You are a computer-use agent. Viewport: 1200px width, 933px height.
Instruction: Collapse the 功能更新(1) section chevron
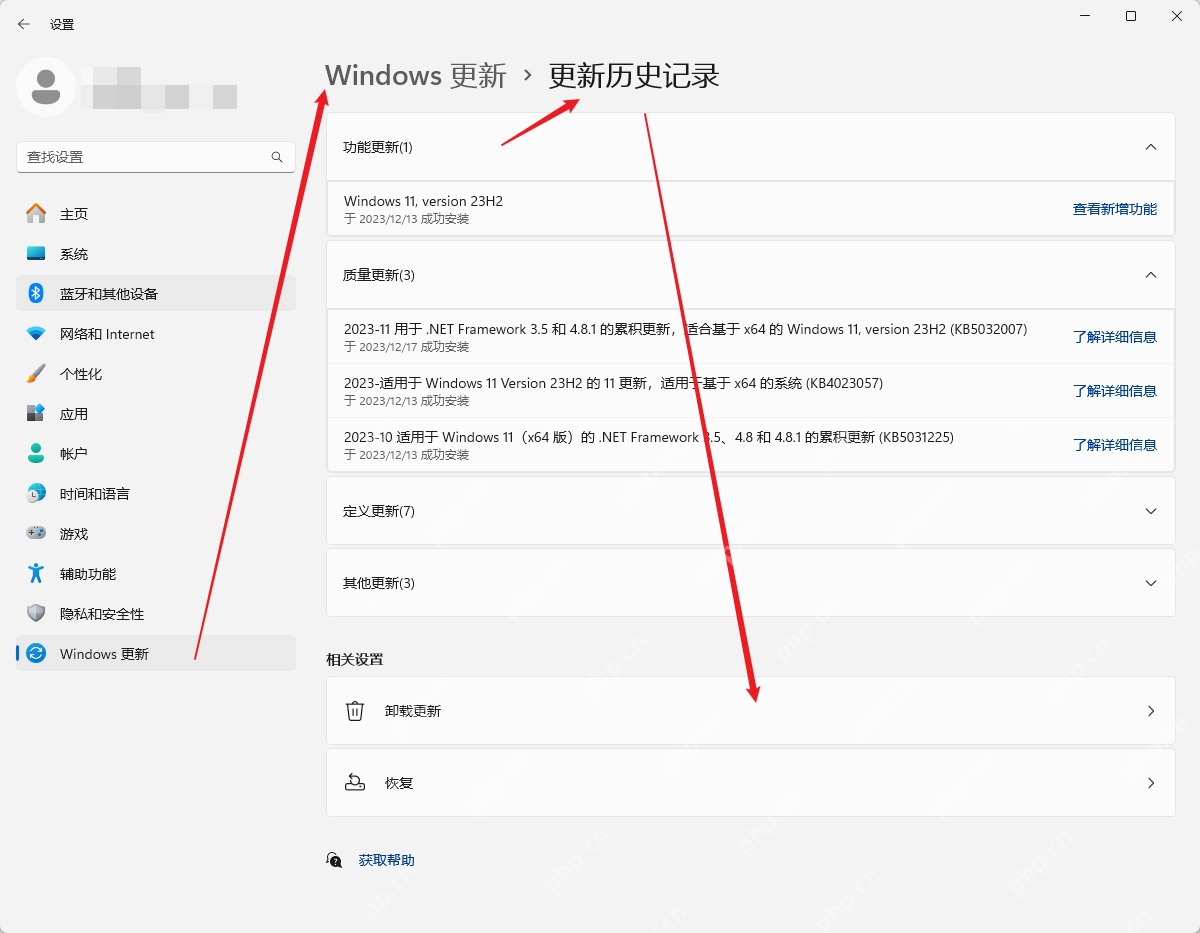click(x=1151, y=147)
